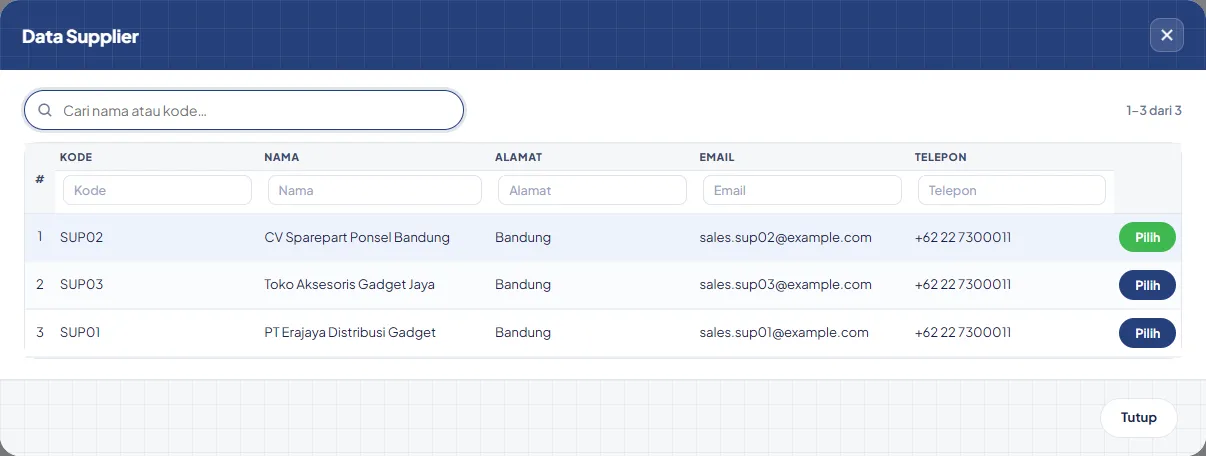
Task: Click sales.sup02@example.com email
Action: click(786, 238)
